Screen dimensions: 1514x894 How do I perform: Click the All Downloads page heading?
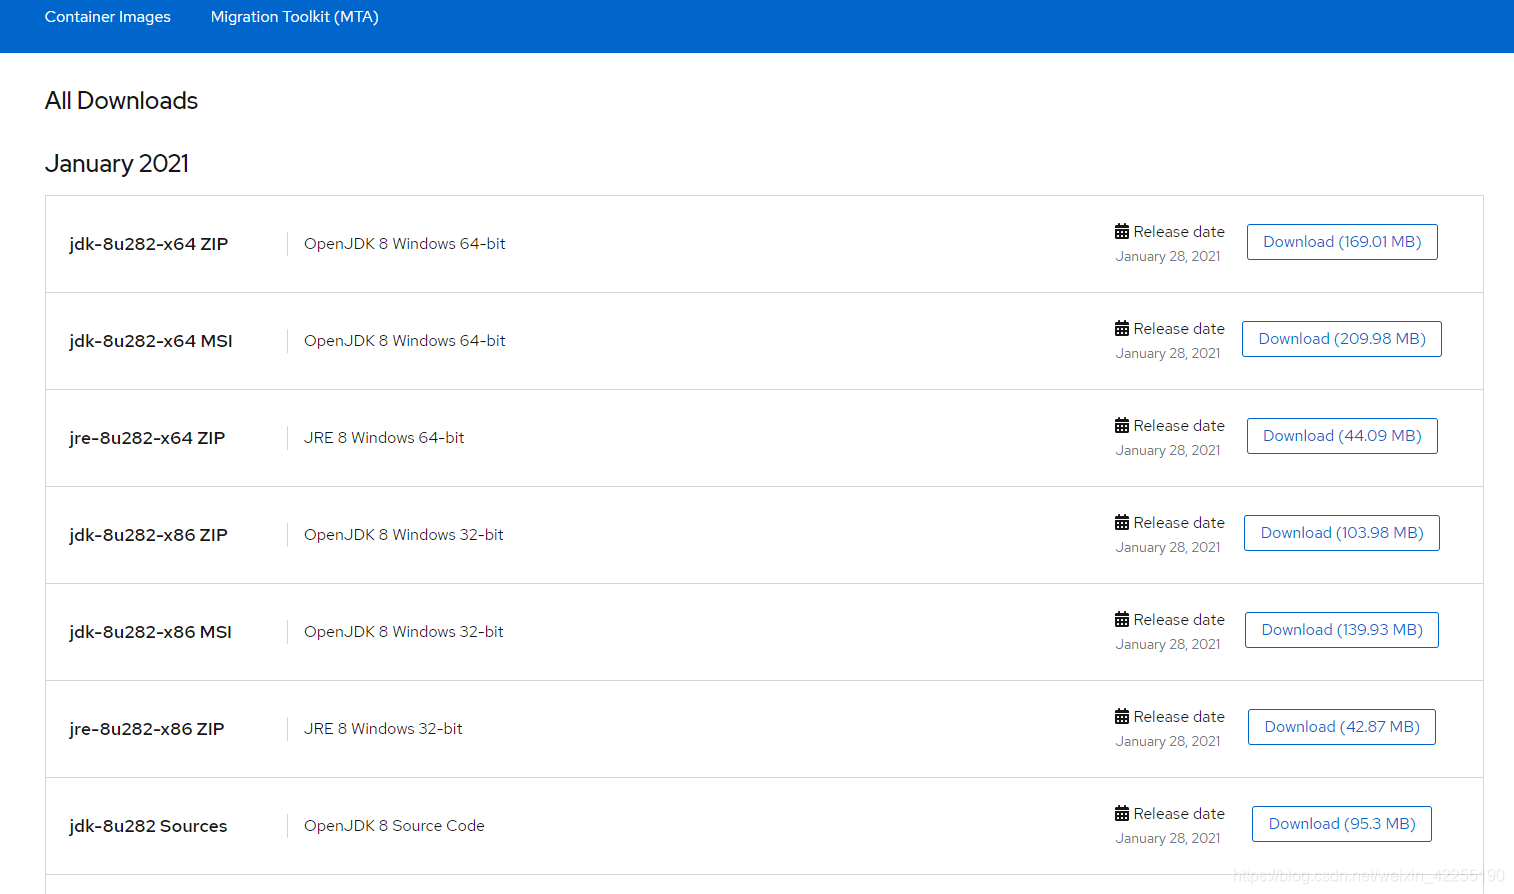pyautogui.click(x=120, y=100)
